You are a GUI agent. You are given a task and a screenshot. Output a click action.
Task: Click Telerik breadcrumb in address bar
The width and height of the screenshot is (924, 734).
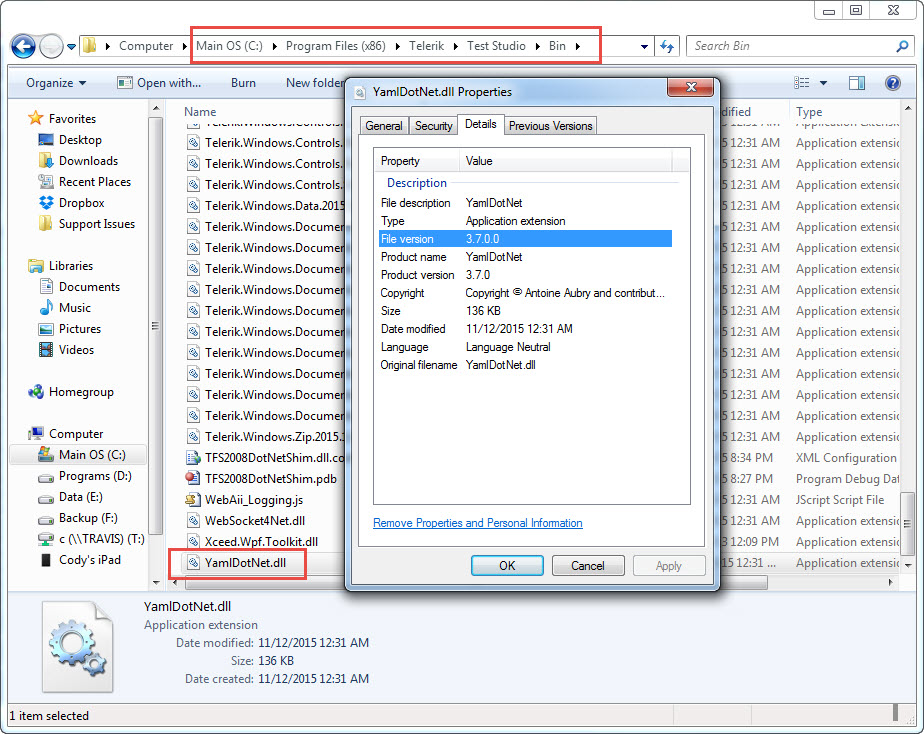[x=427, y=46]
